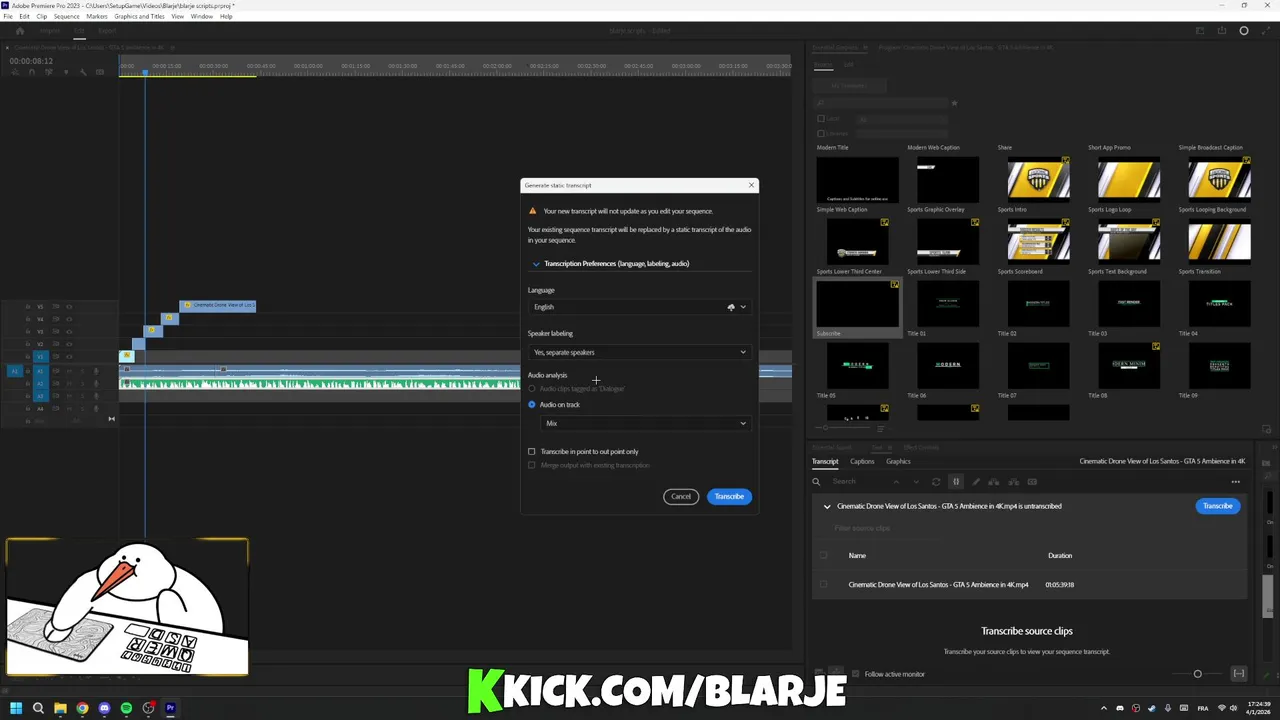Open Spotify from taskbar
Screen dimensions: 1280x720
coord(126,708)
